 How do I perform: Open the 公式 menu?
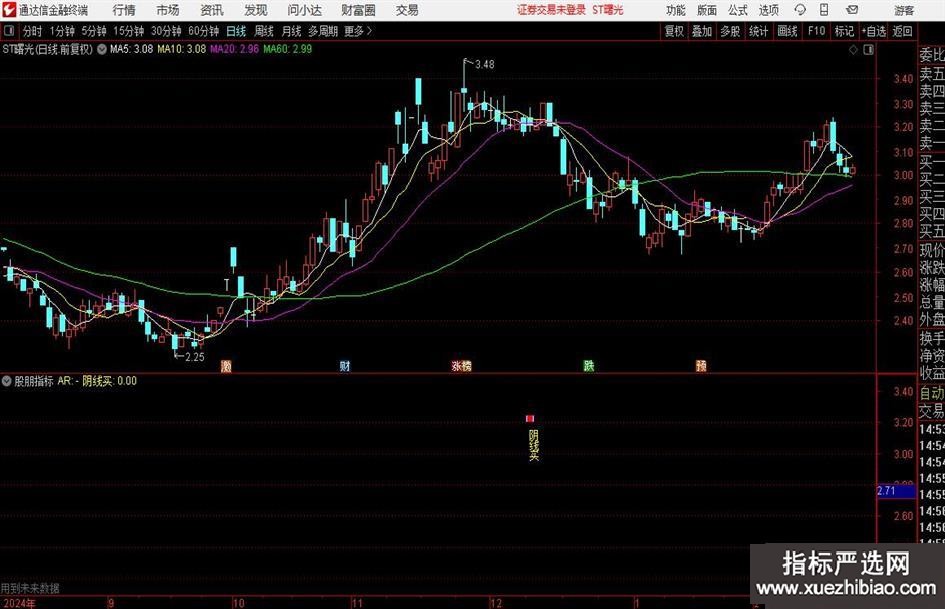737,10
